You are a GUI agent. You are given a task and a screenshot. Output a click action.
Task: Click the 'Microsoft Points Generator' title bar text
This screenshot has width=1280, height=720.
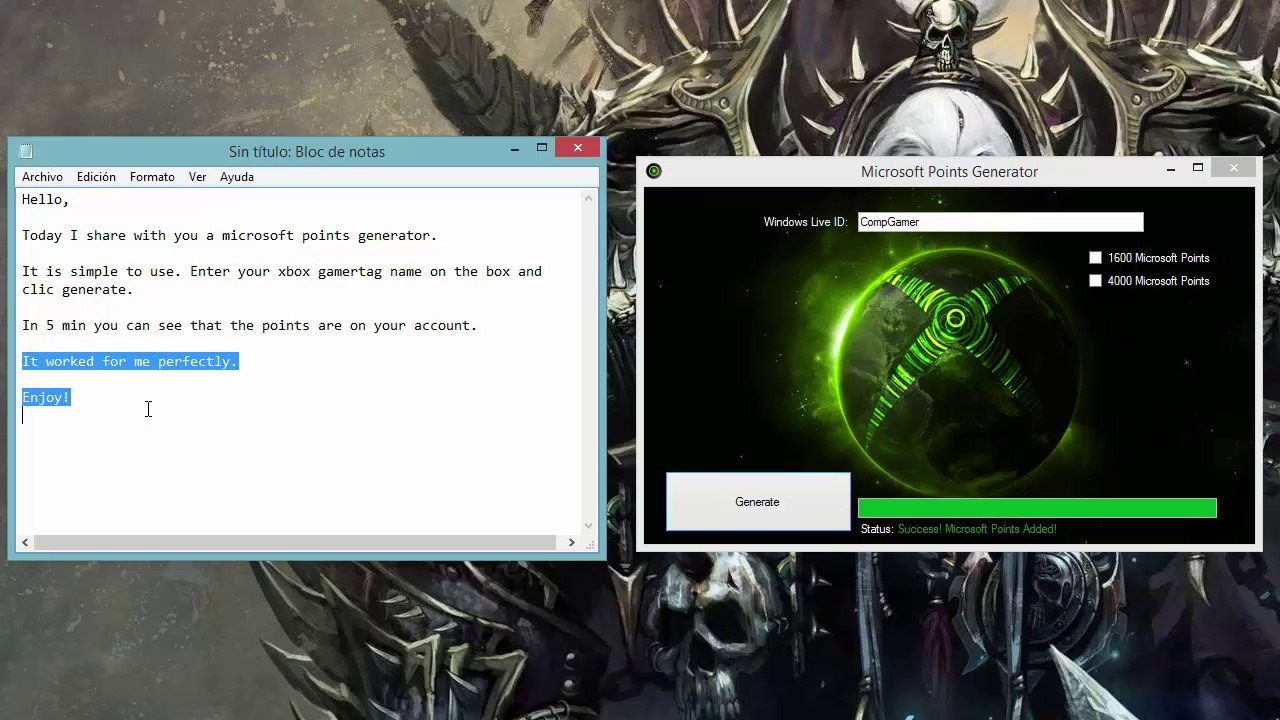tap(949, 172)
